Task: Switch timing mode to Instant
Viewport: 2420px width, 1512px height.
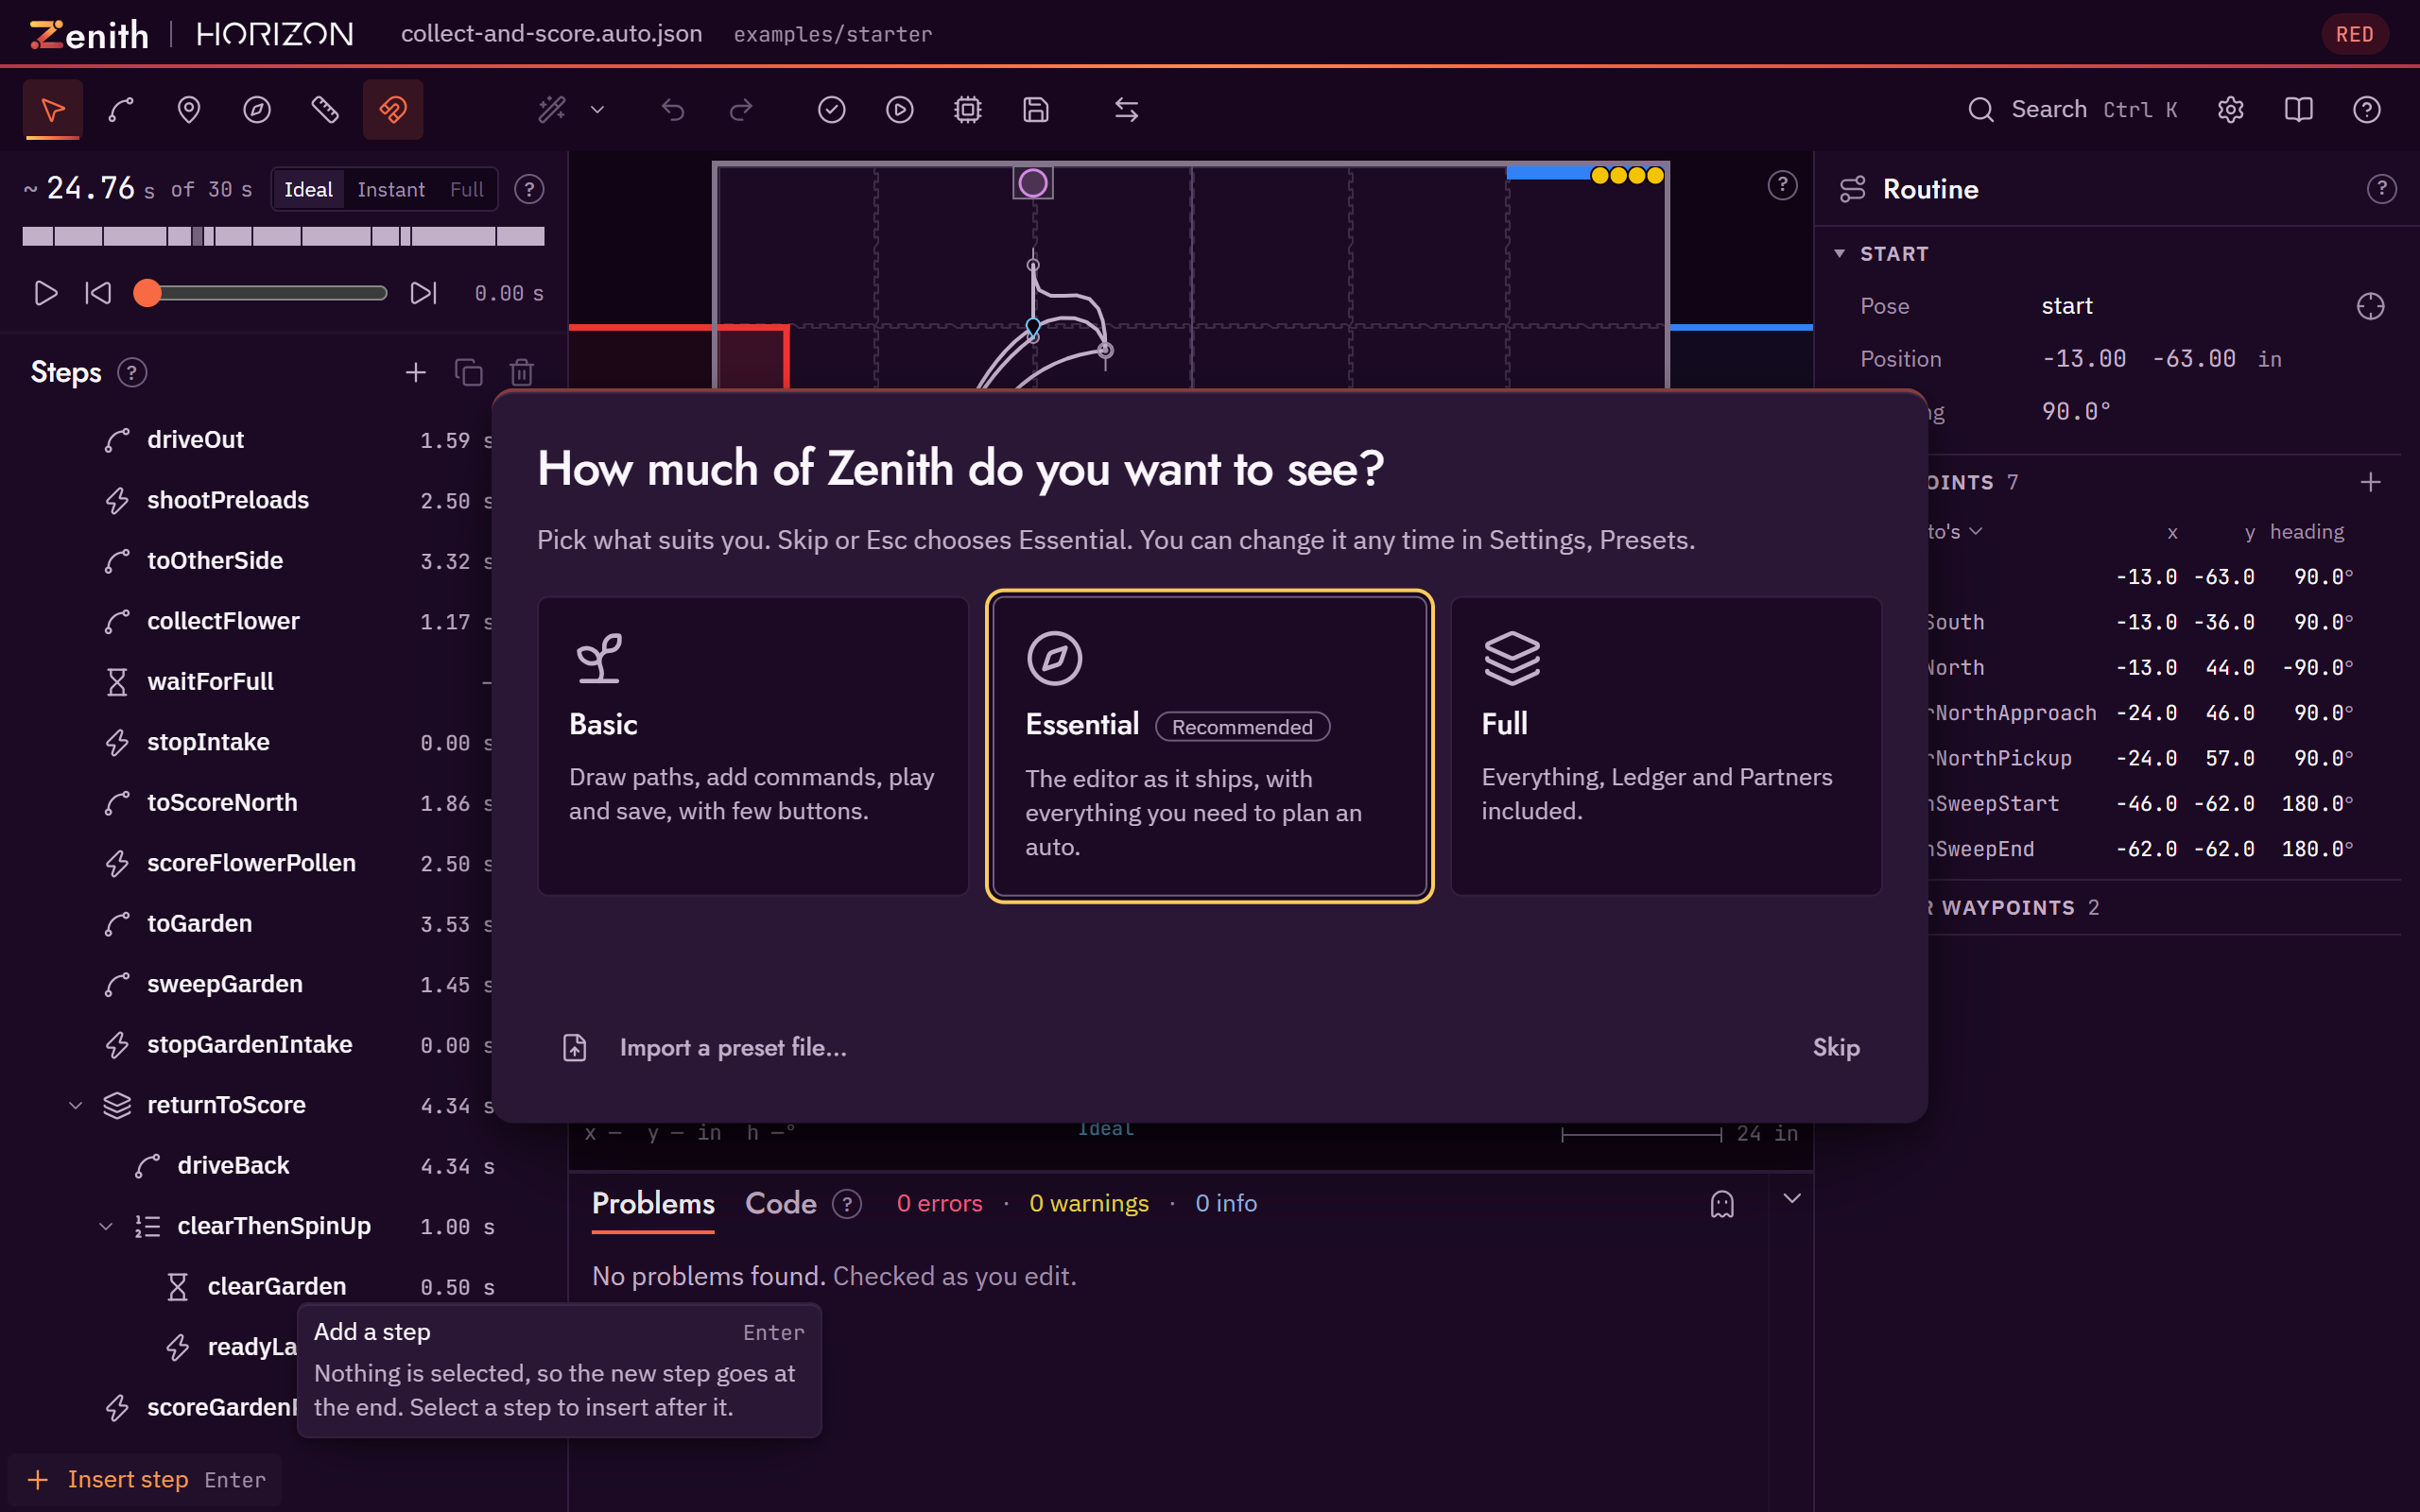Action: point(391,189)
